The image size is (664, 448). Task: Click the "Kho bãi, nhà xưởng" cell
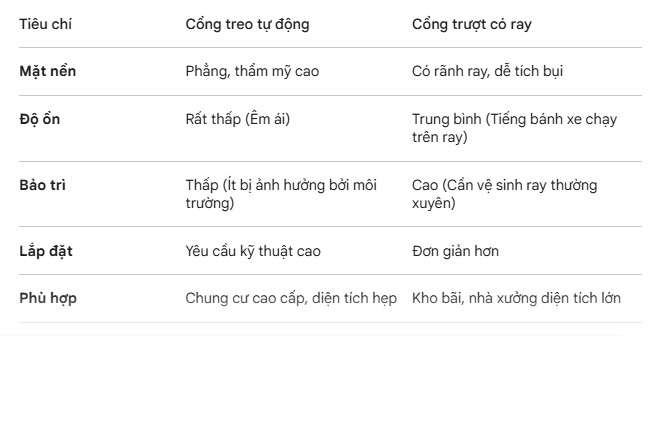tap(516, 299)
